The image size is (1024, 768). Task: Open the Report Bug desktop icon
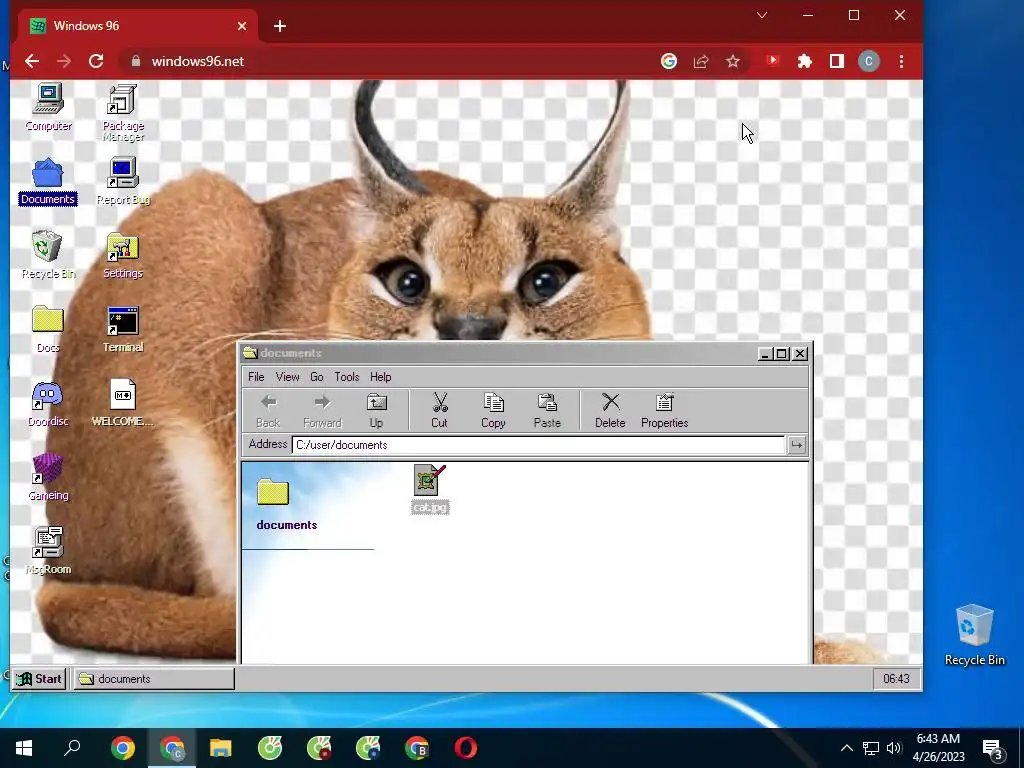(123, 182)
